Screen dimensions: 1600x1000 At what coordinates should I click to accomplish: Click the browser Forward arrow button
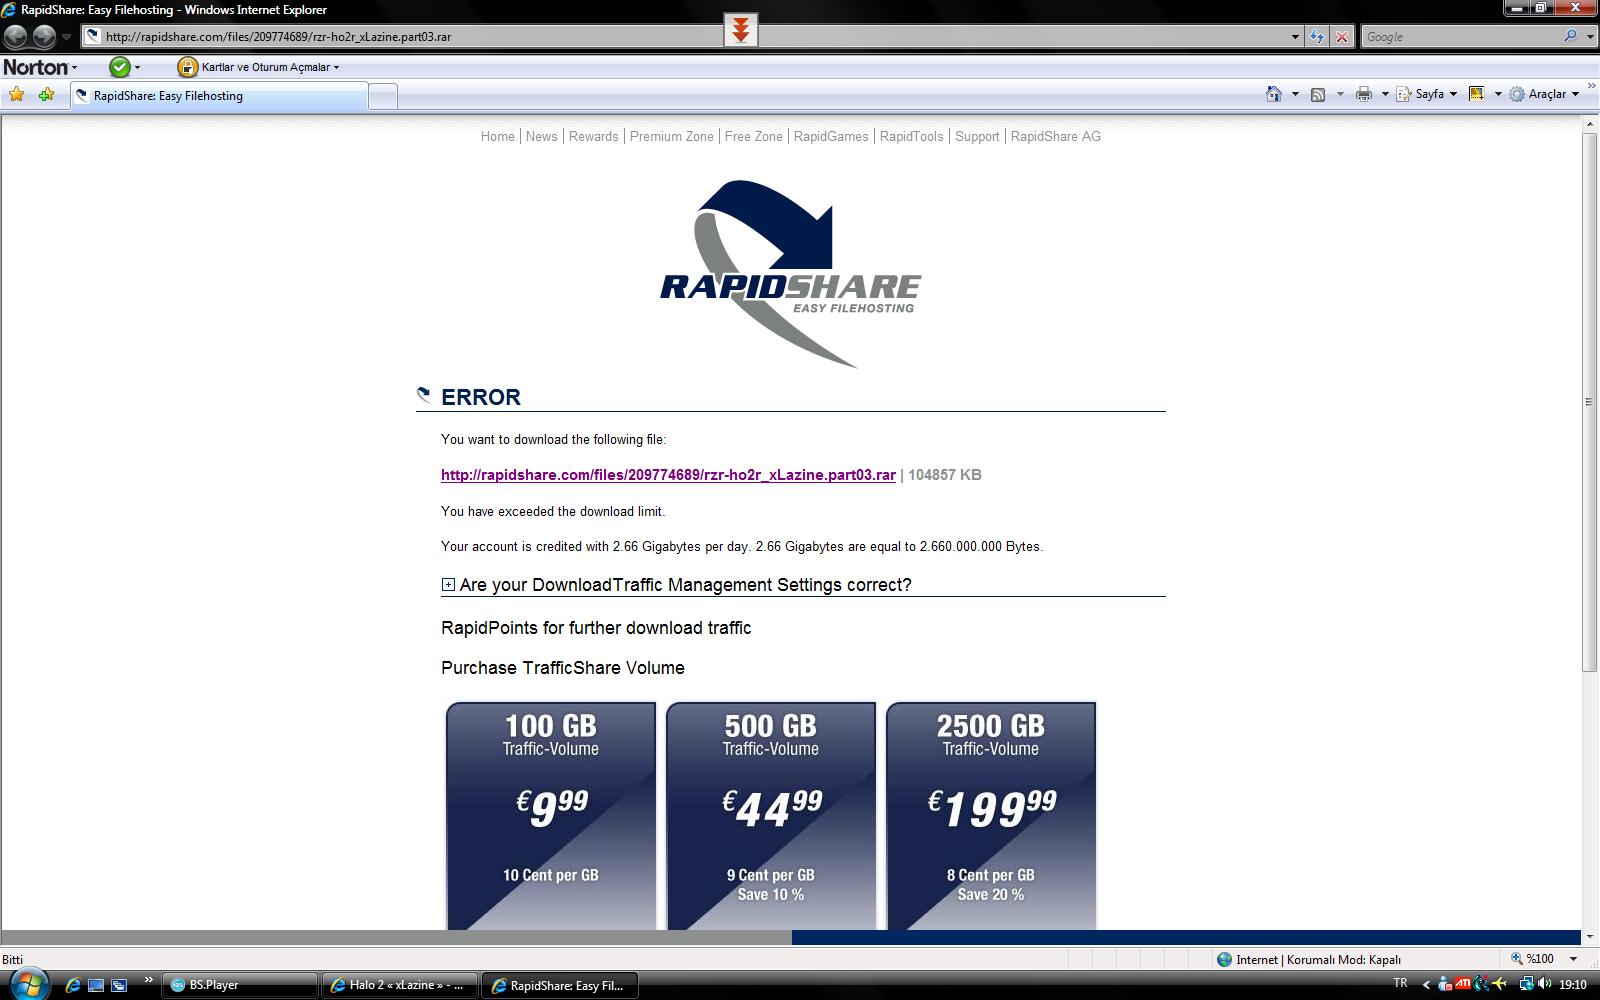point(44,37)
